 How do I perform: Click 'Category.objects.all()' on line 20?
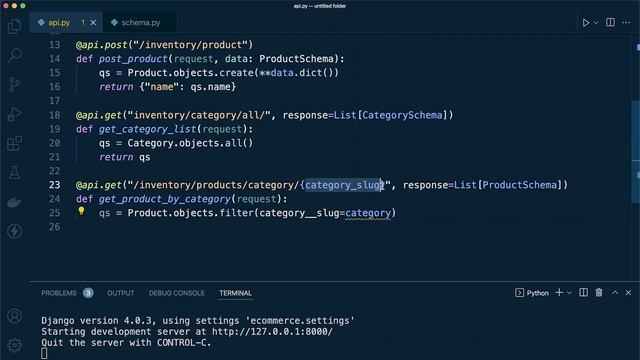190,143
